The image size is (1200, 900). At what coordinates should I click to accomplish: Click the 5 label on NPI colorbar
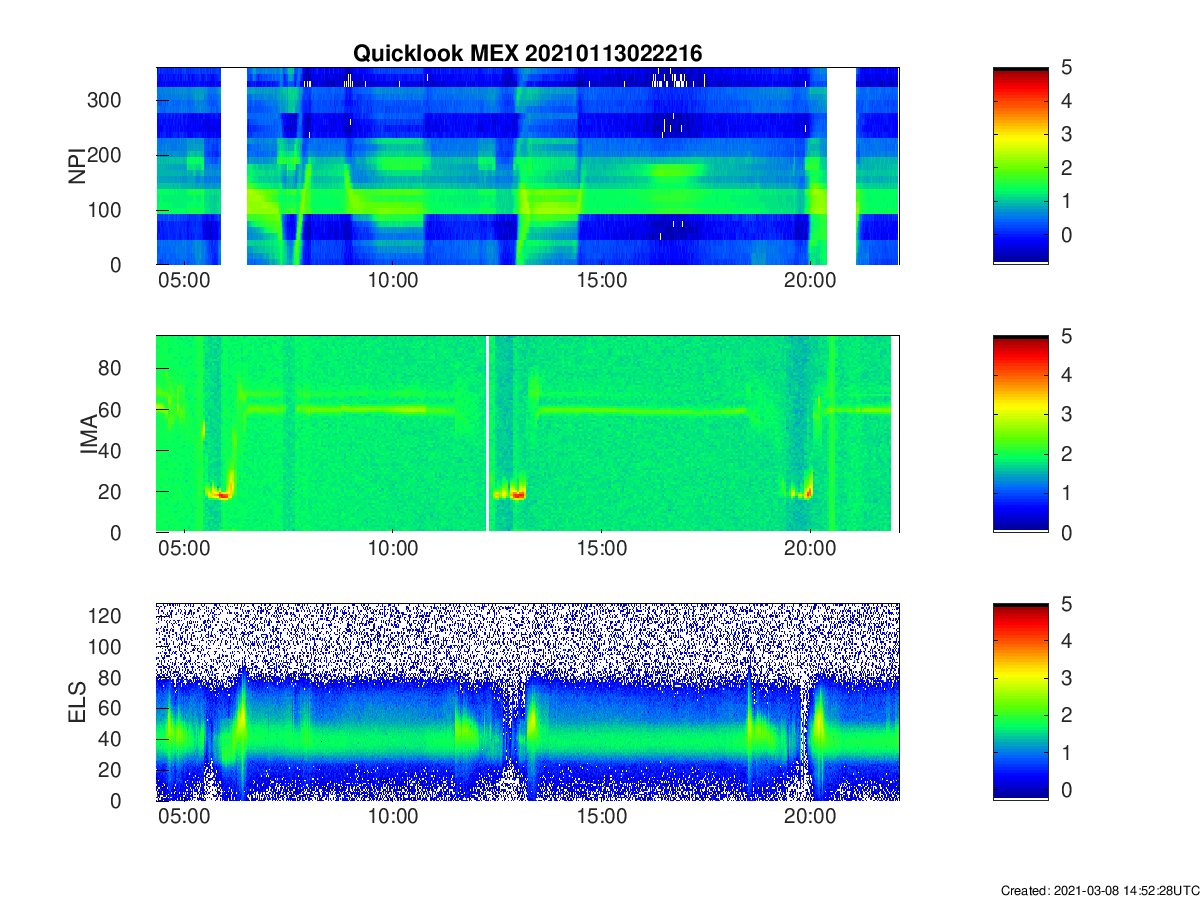pyautogui.click(x=1066, y=67)
